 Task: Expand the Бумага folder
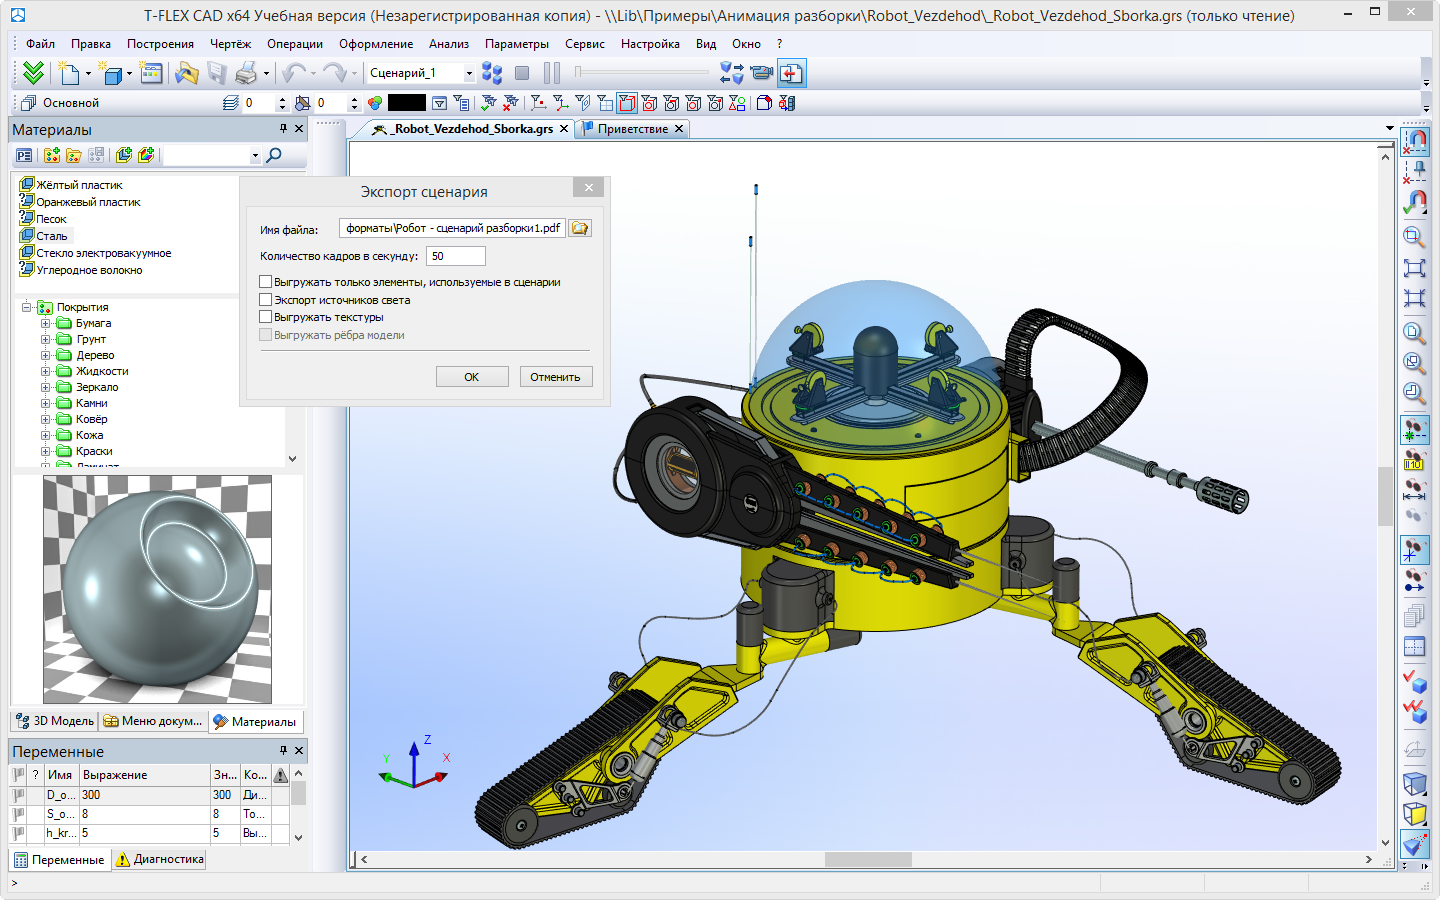pyautogui.click(x=45, y=323)
